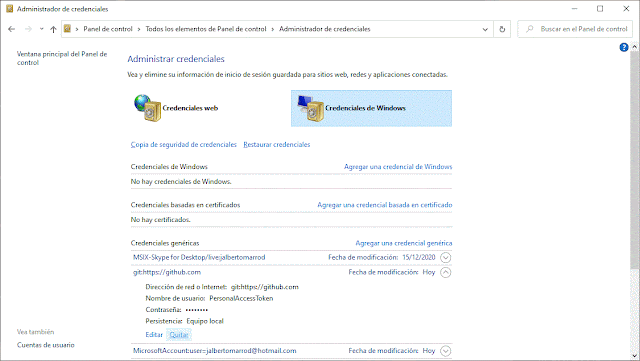Click Todos los elementos de Panel de control breadcrumb
Viewport: 640px width, 361px height.
(x=206, y=29)
